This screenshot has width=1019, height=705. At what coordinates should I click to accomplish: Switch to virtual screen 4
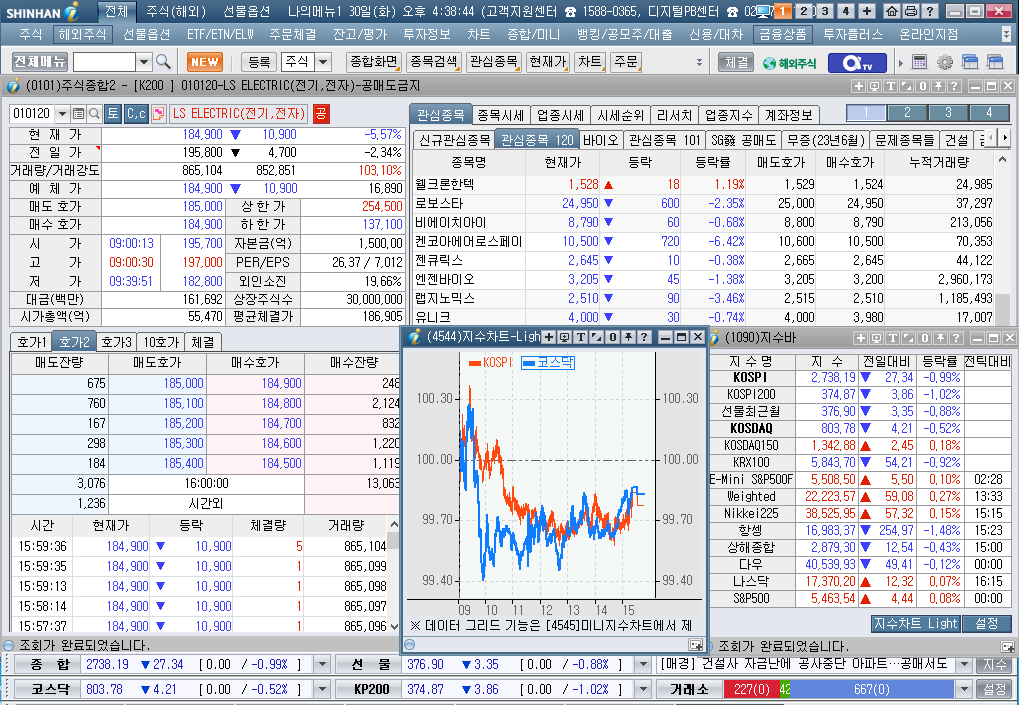coord(846,11)
